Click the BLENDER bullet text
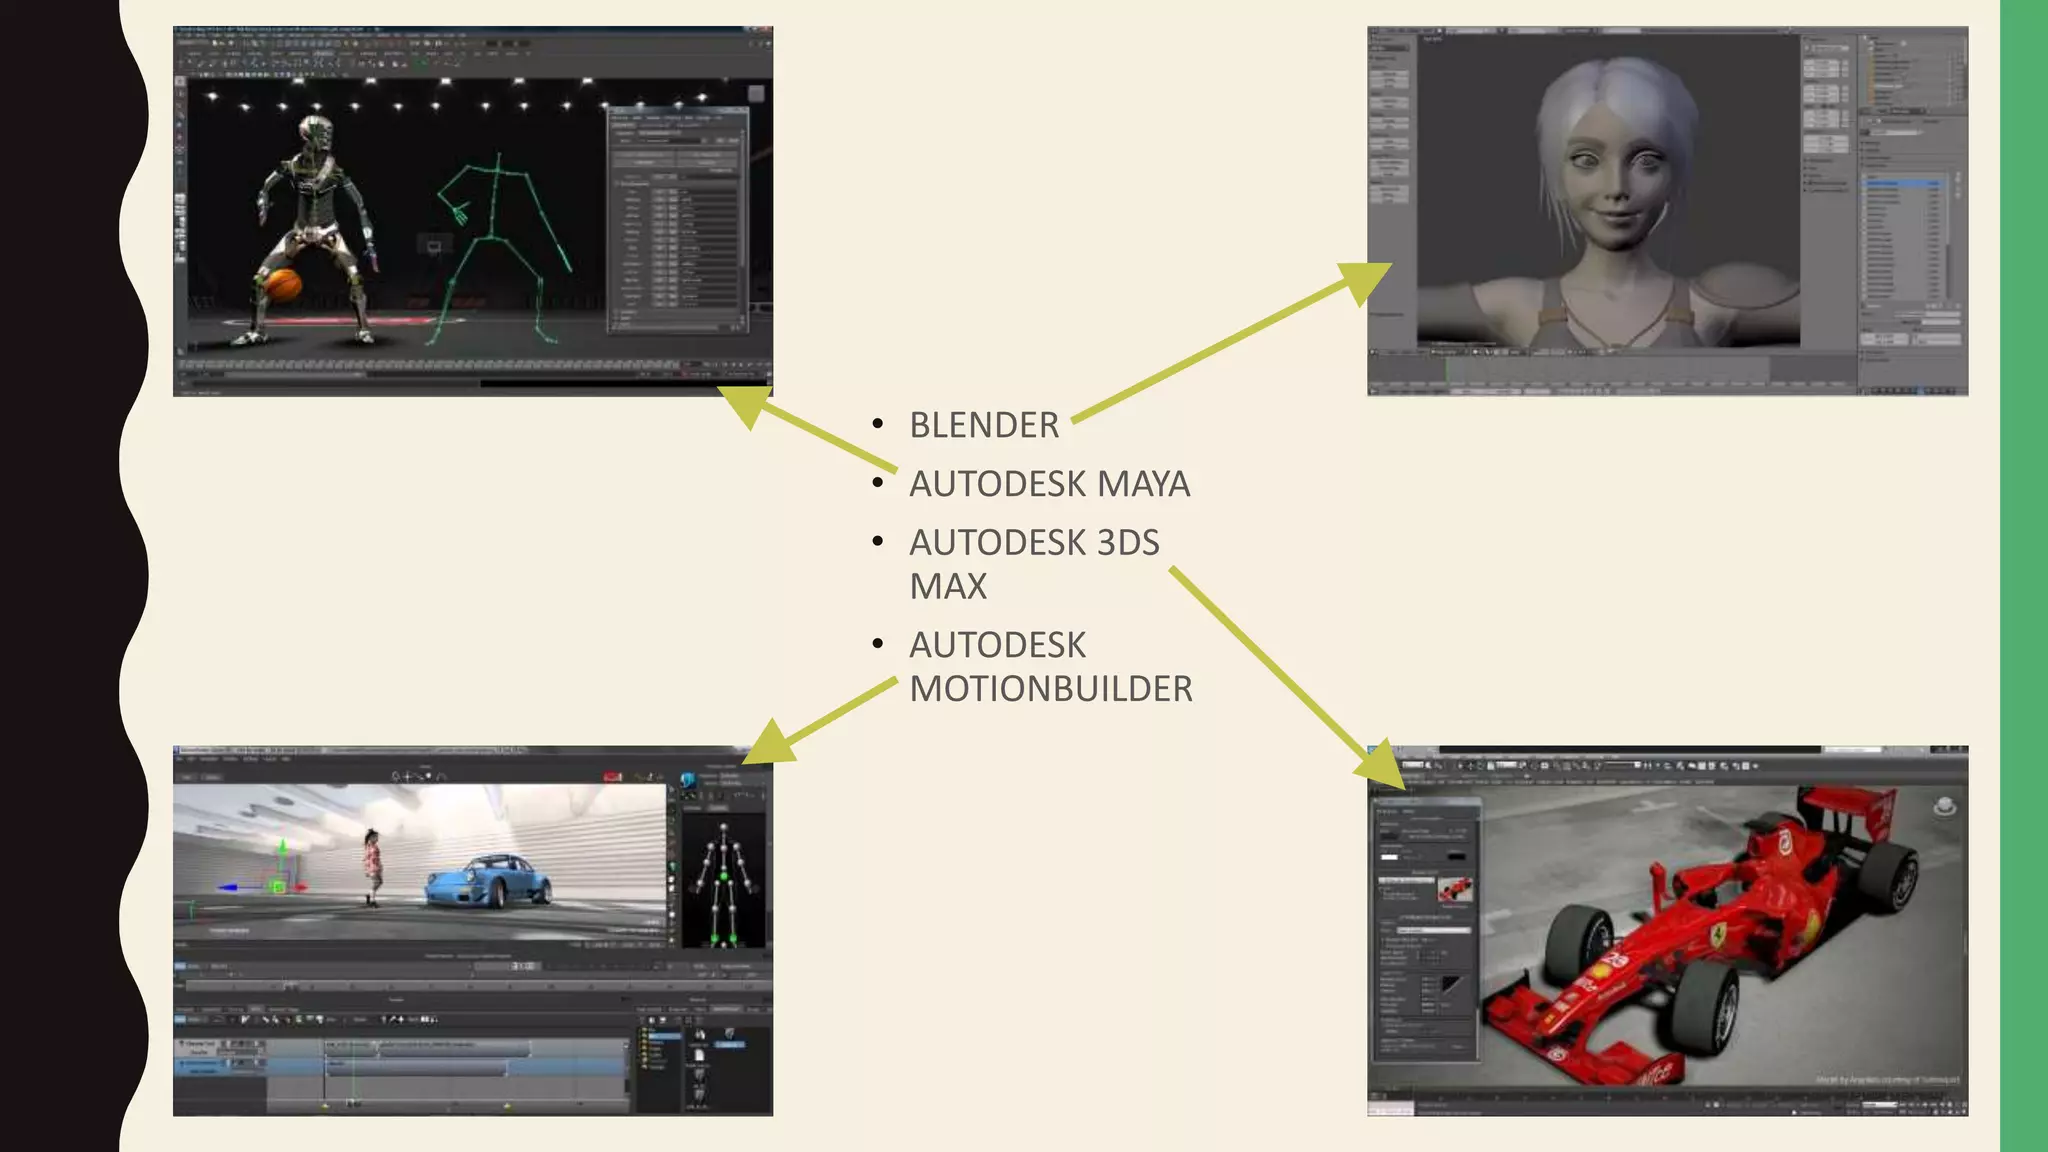This screenshot has width=2048, height=1152. tap(984, 425)
